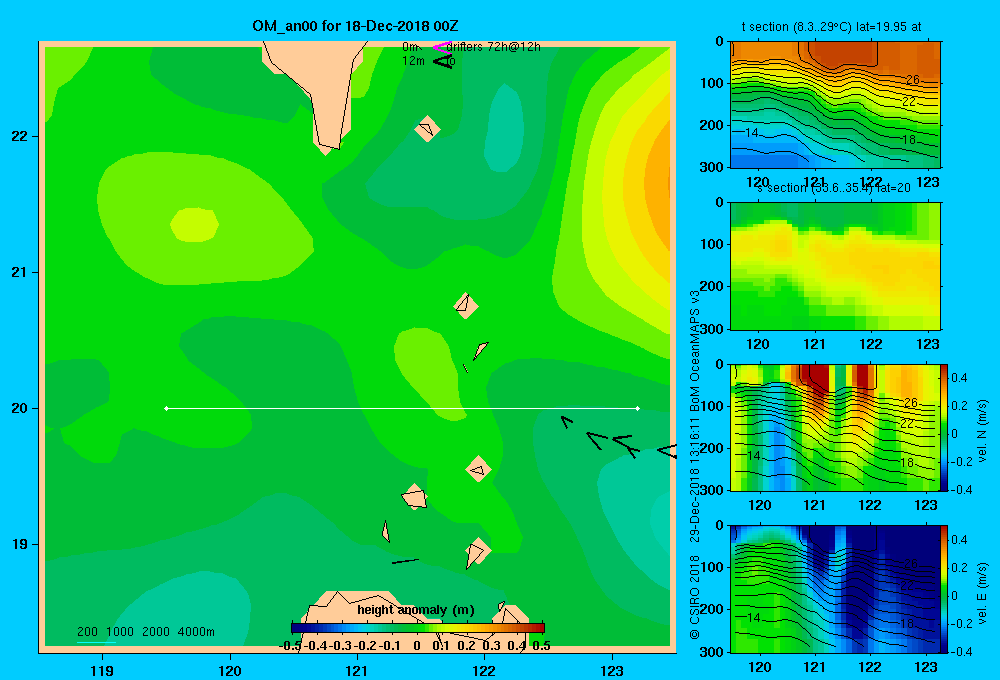Select the 'drifters 72h@12h' legend text
This screenshot has height=680, width=1000.
(493, 47)
